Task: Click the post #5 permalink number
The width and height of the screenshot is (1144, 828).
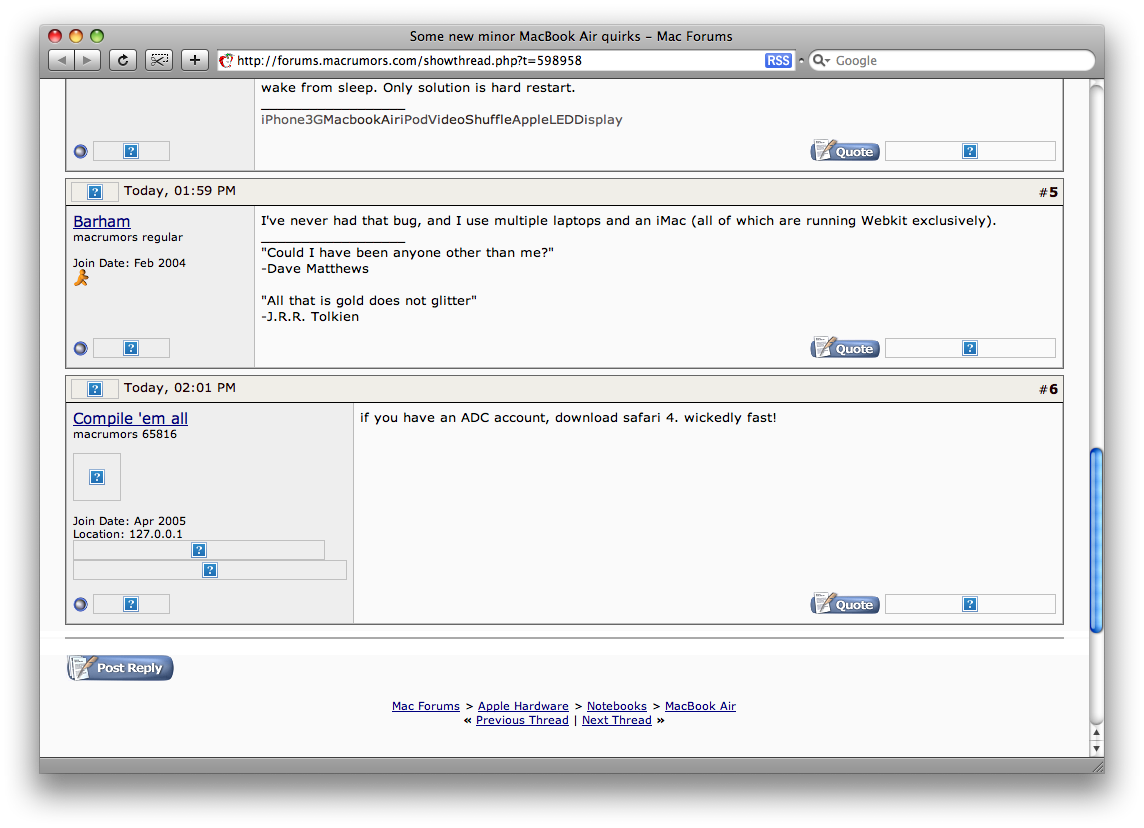Action: [1053, 193]
